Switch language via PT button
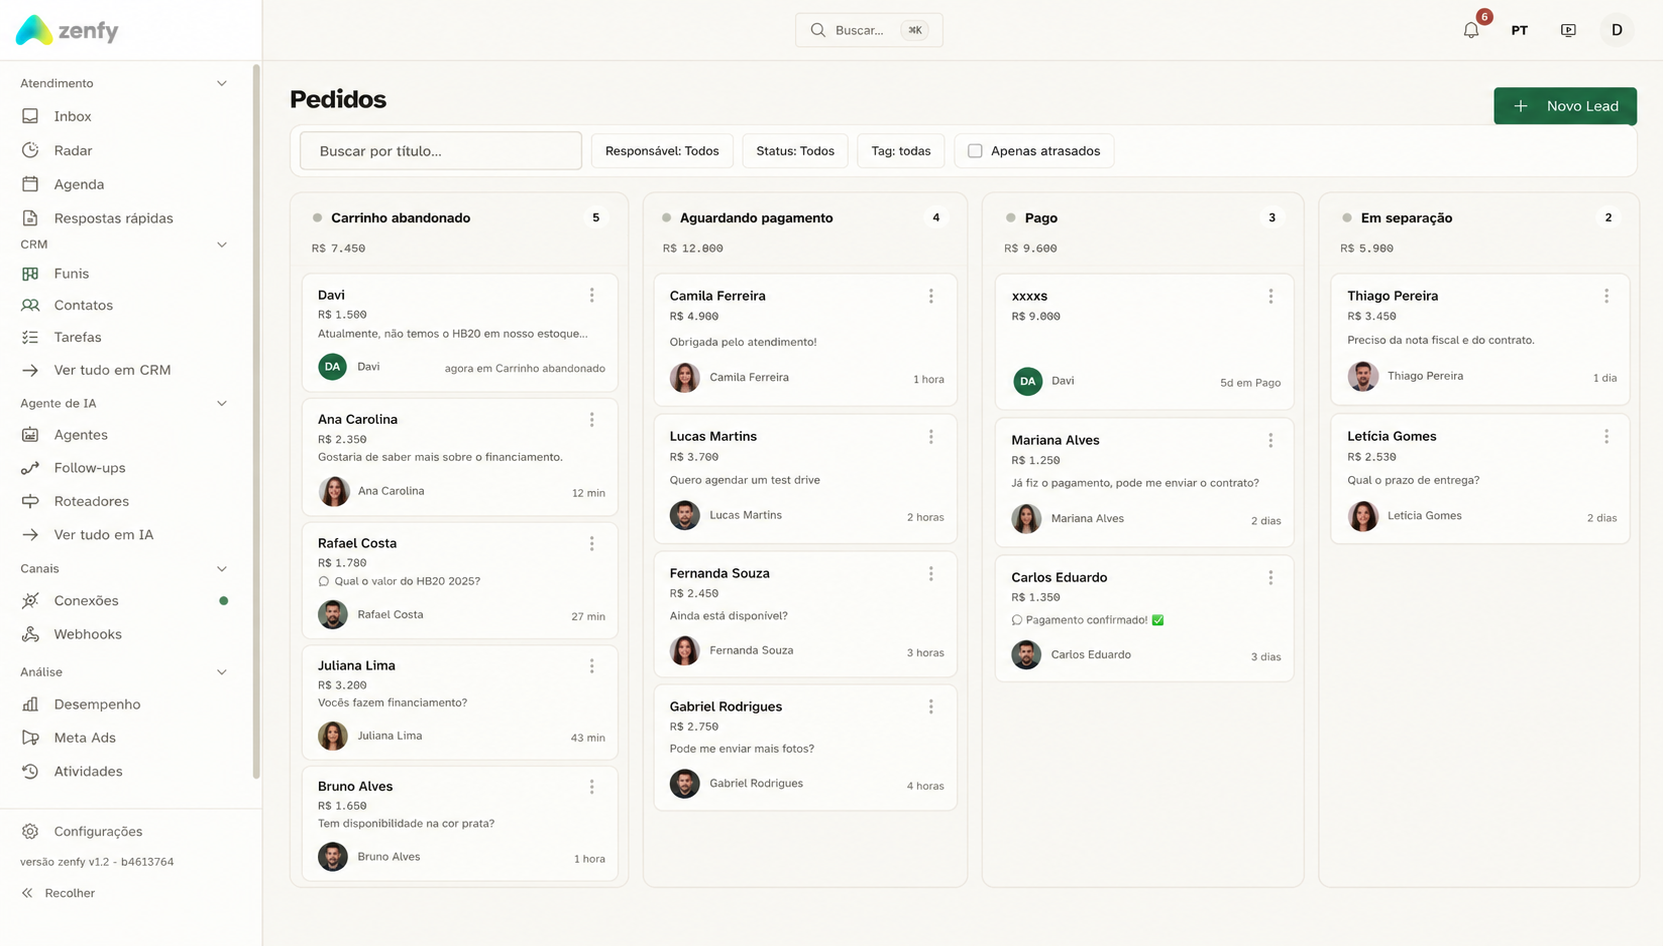Screen dimensions: 1663x946 tap(1519, 30)
